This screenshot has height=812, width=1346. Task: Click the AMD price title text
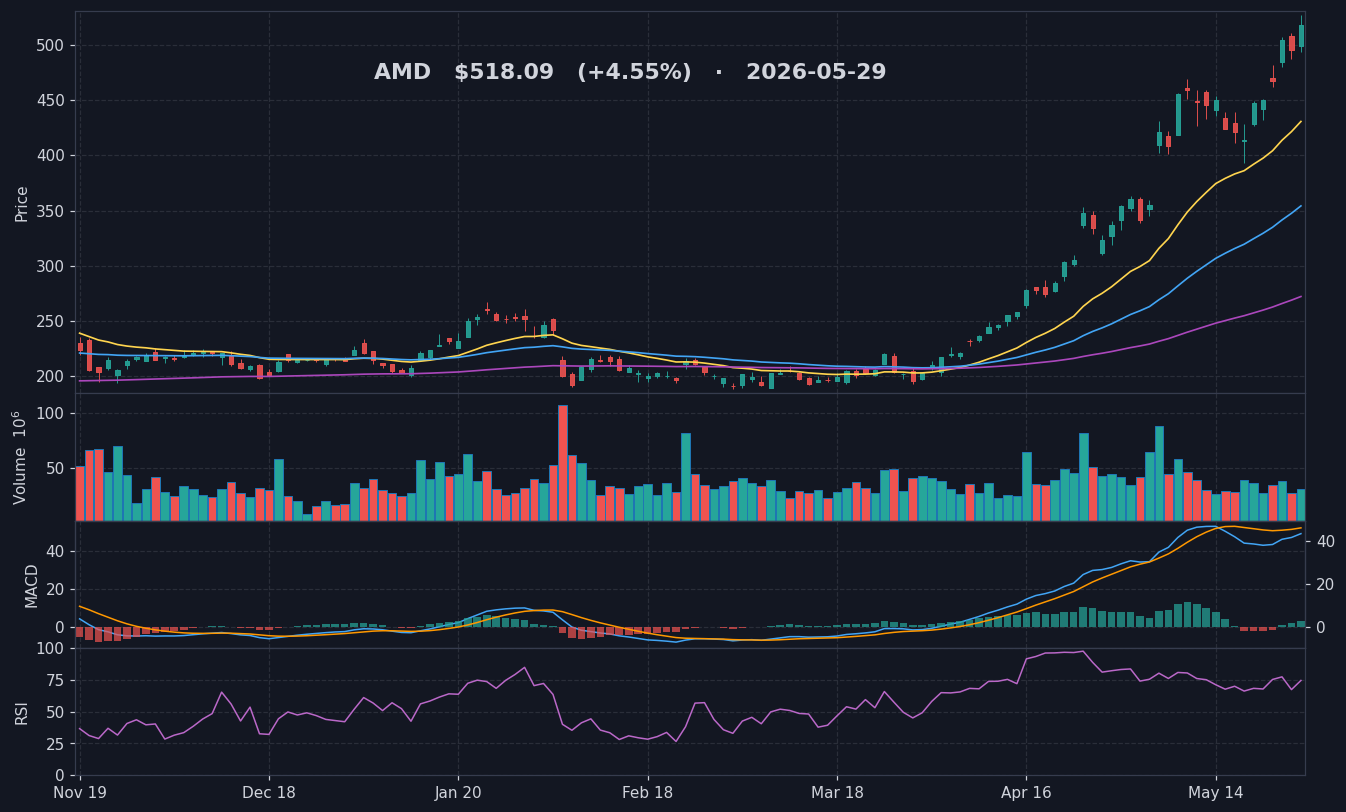pos(630,73)
